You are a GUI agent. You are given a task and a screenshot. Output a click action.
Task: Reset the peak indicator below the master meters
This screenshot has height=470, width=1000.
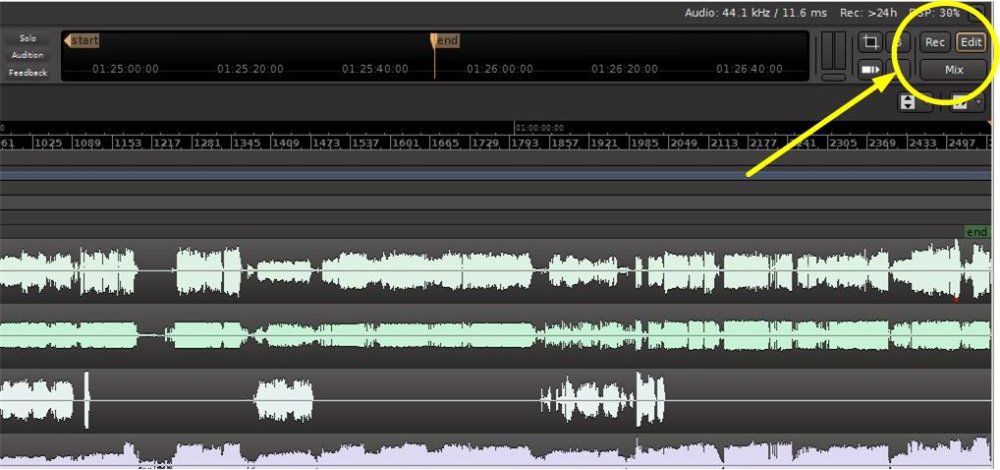click(833, 77)
